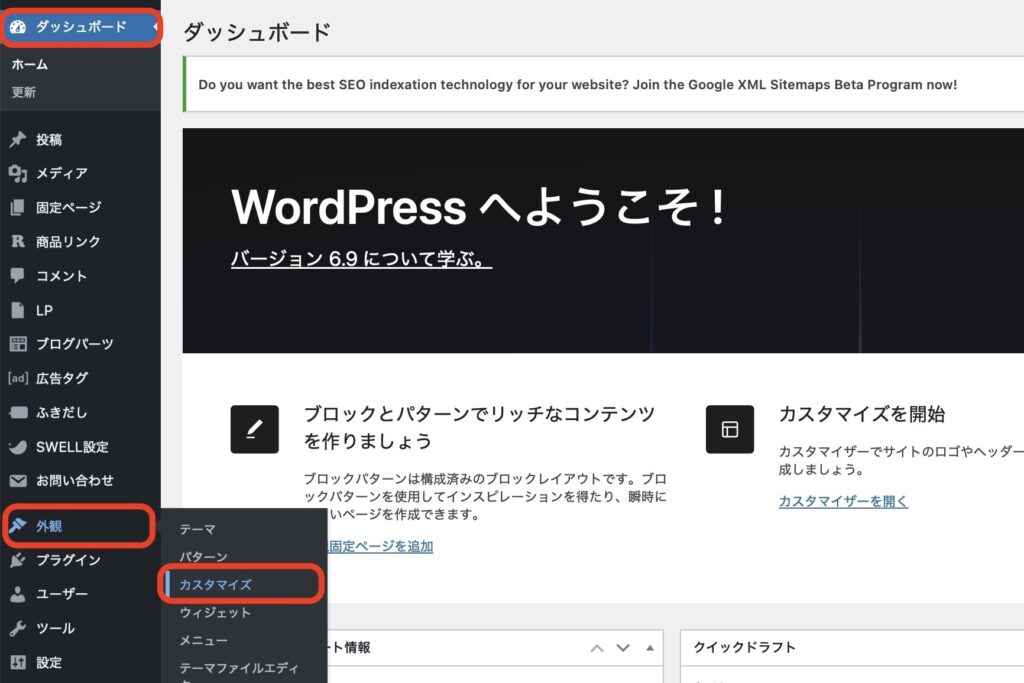Click the plugin icon beside プラグイン
Viewport: 1024px width, 683px height.
coord(17,560)
